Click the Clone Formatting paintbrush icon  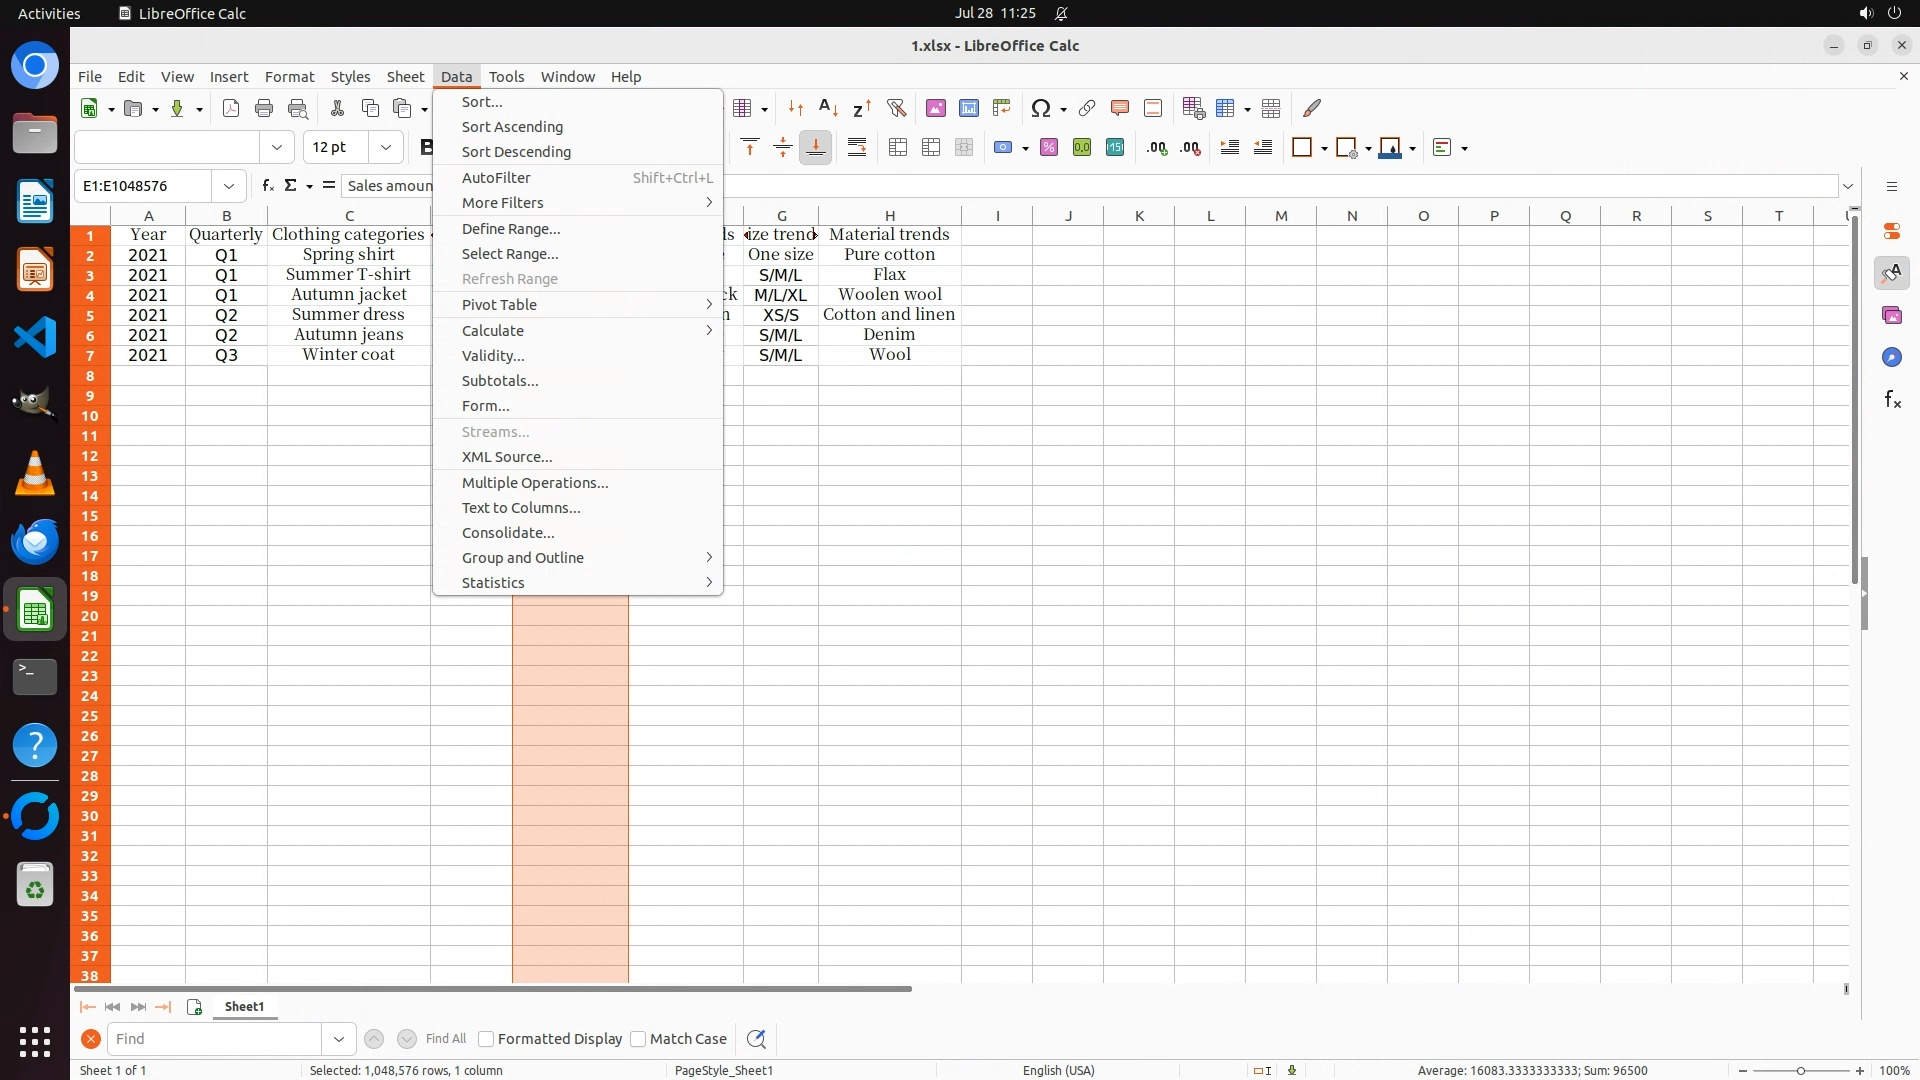point(1312,108)
